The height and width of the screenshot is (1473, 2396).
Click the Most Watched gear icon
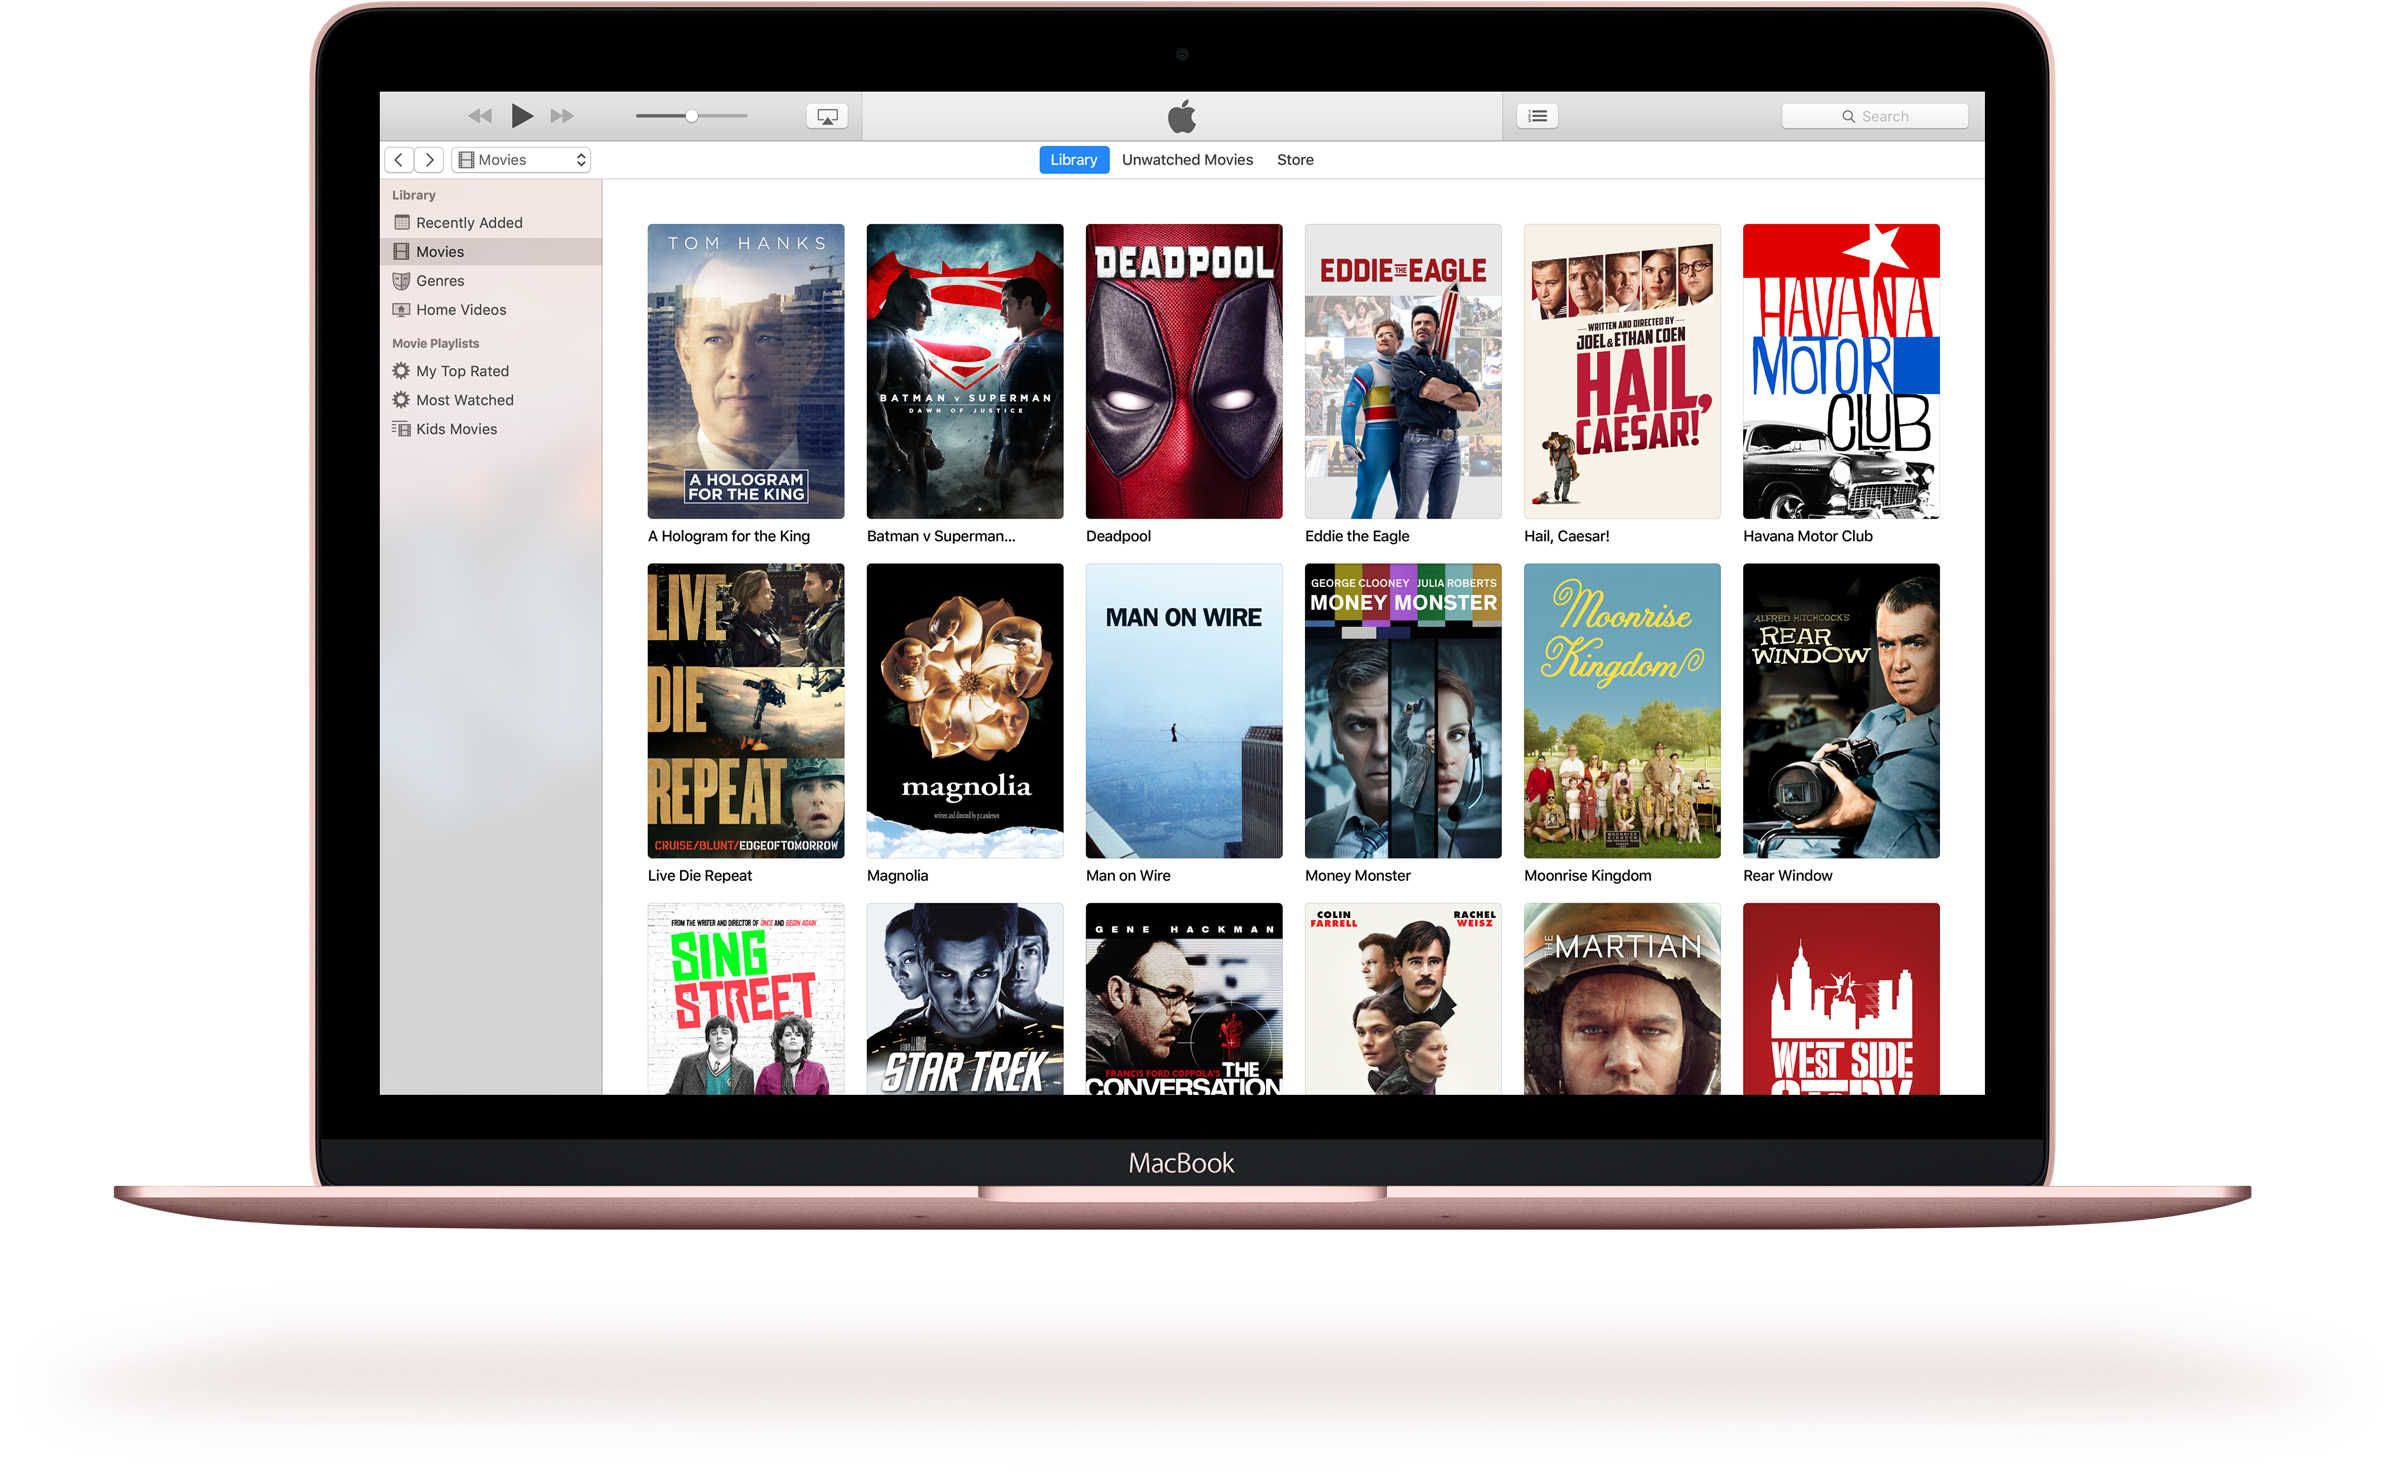[x=402, y=400]
